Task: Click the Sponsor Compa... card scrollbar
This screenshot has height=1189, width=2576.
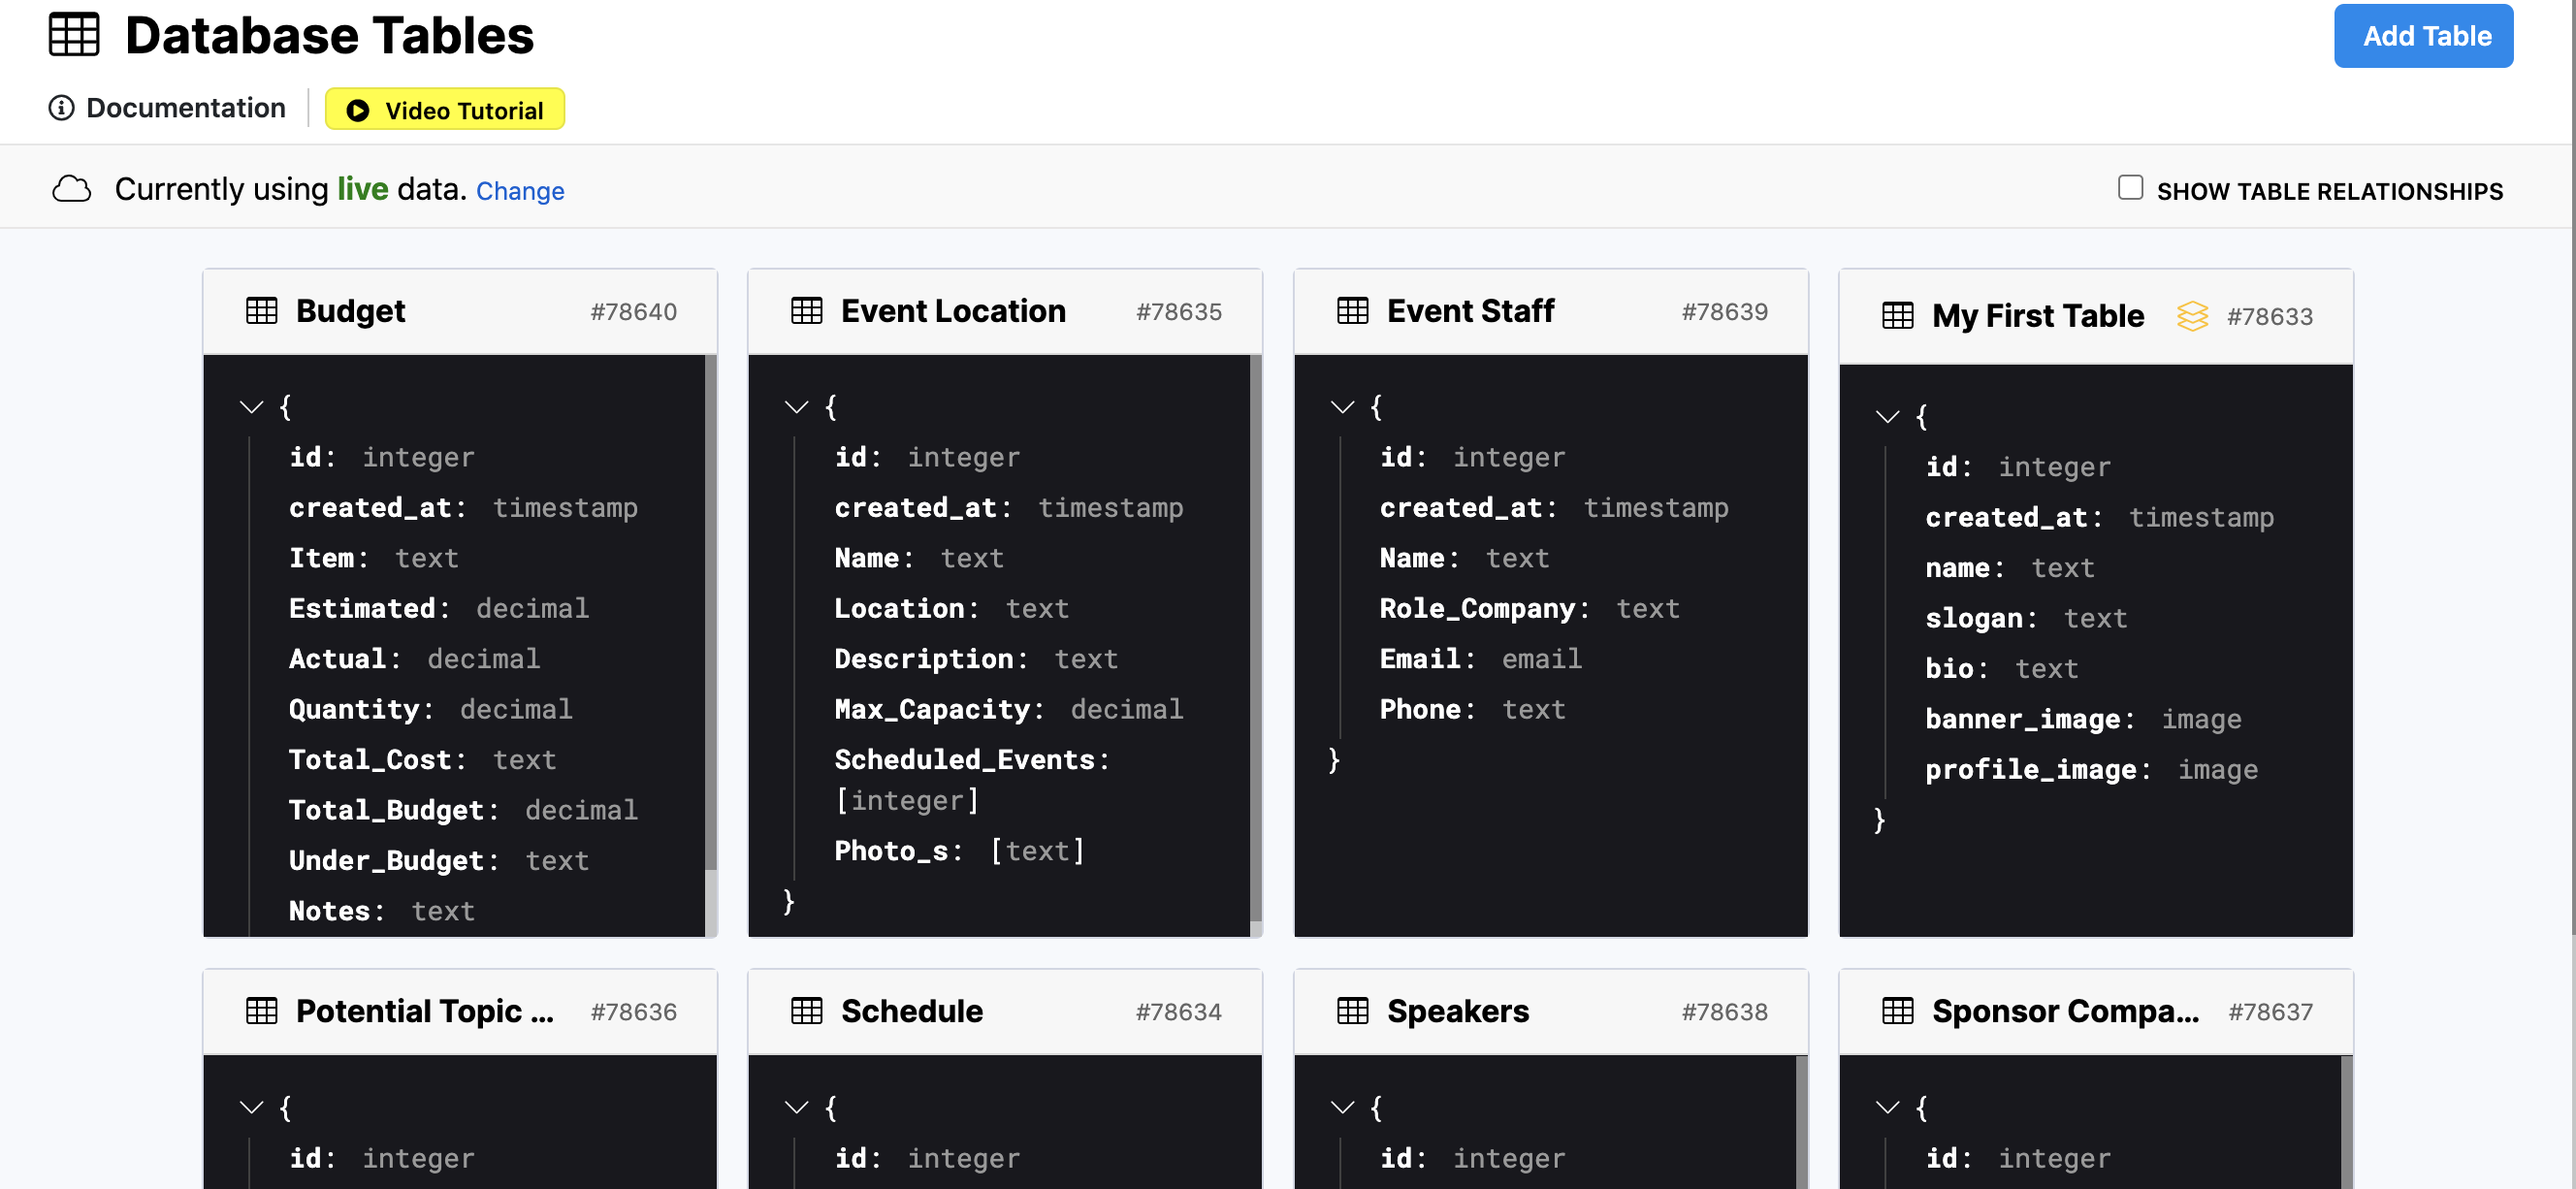Action: (2347, 1122)
